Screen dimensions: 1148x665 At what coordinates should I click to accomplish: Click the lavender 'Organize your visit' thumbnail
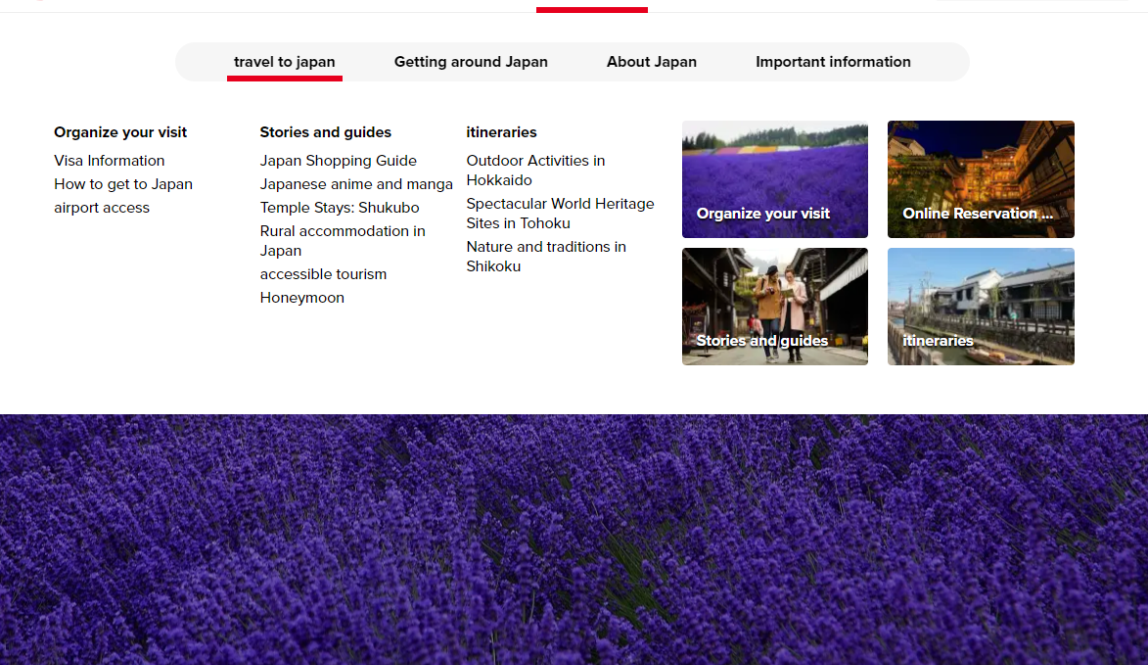pyautogui.click(x=774, y=179)
